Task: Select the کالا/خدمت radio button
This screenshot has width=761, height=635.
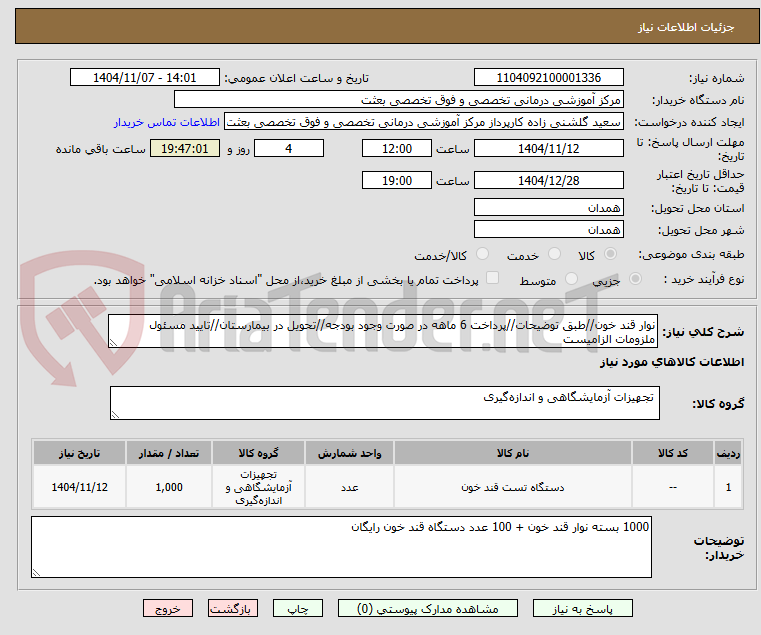Action: [x=482, y=254]
